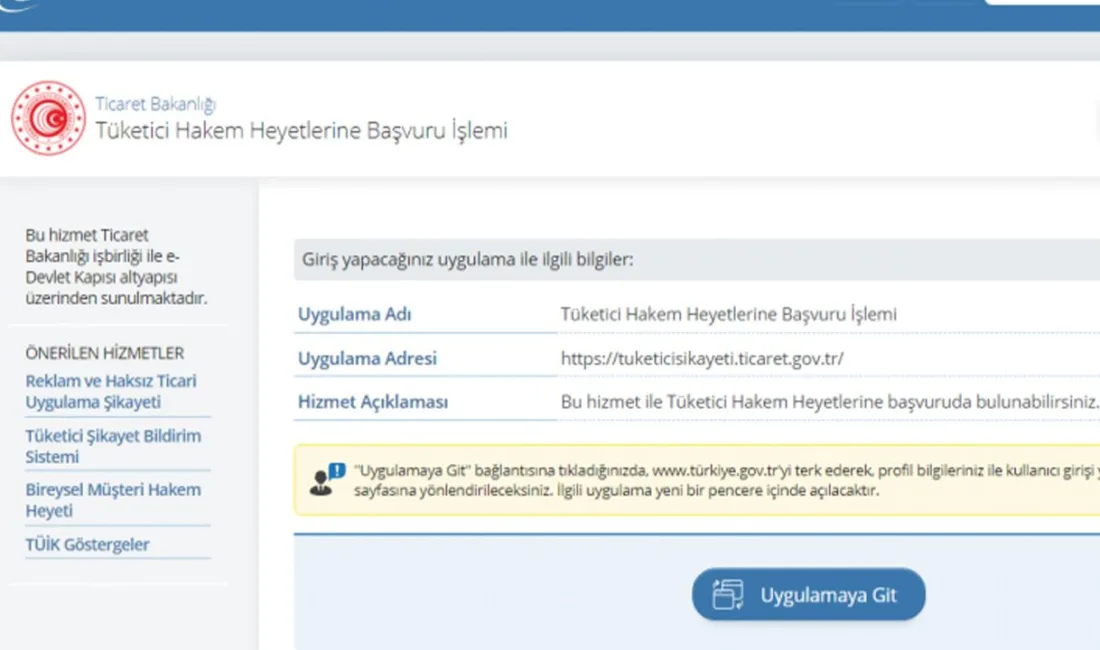
Task: Click the Uygulama Adı label
Action: click(353, 313)
